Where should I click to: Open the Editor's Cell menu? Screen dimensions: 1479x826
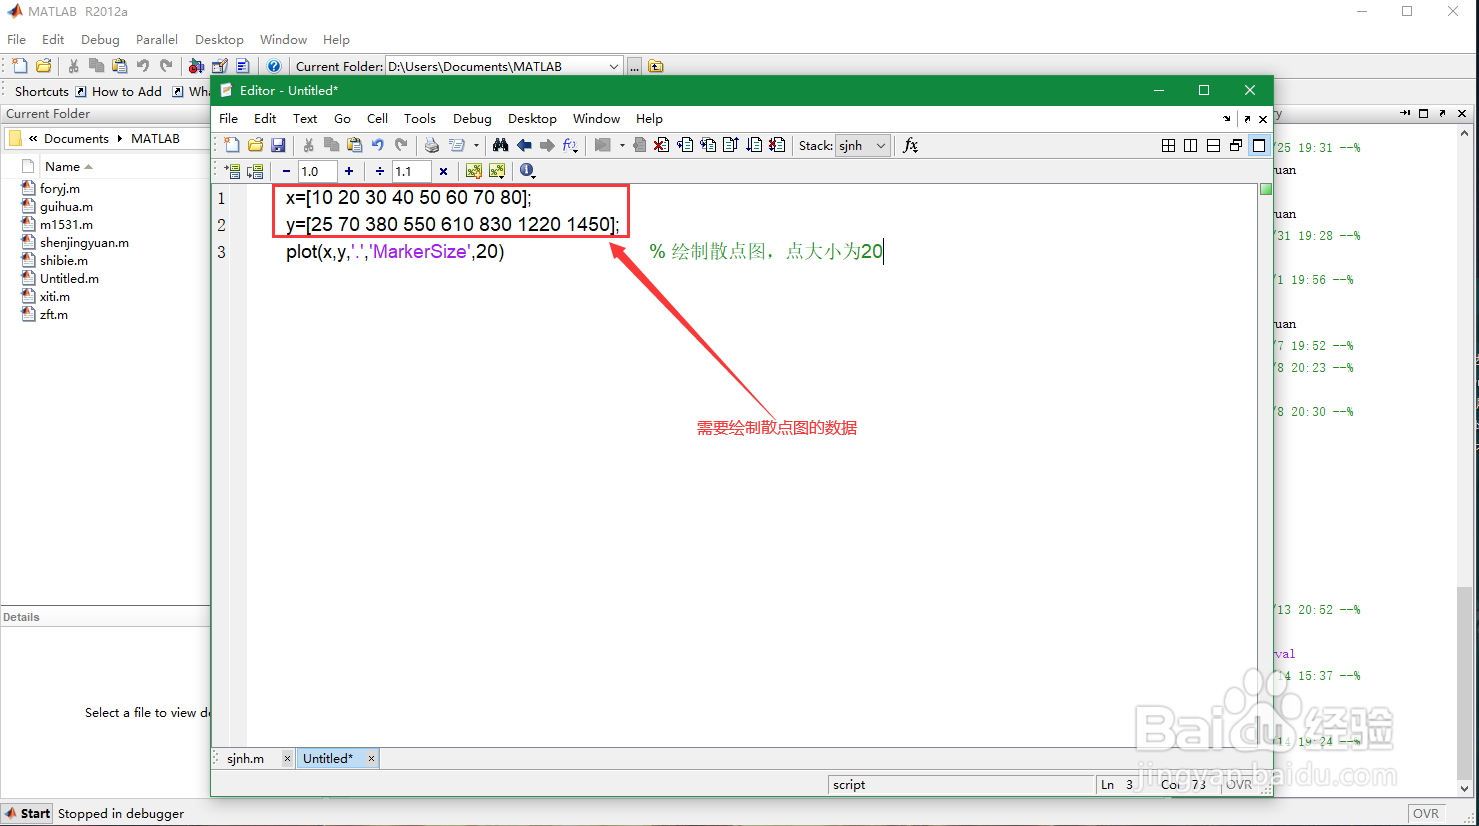tap(377, 118)
